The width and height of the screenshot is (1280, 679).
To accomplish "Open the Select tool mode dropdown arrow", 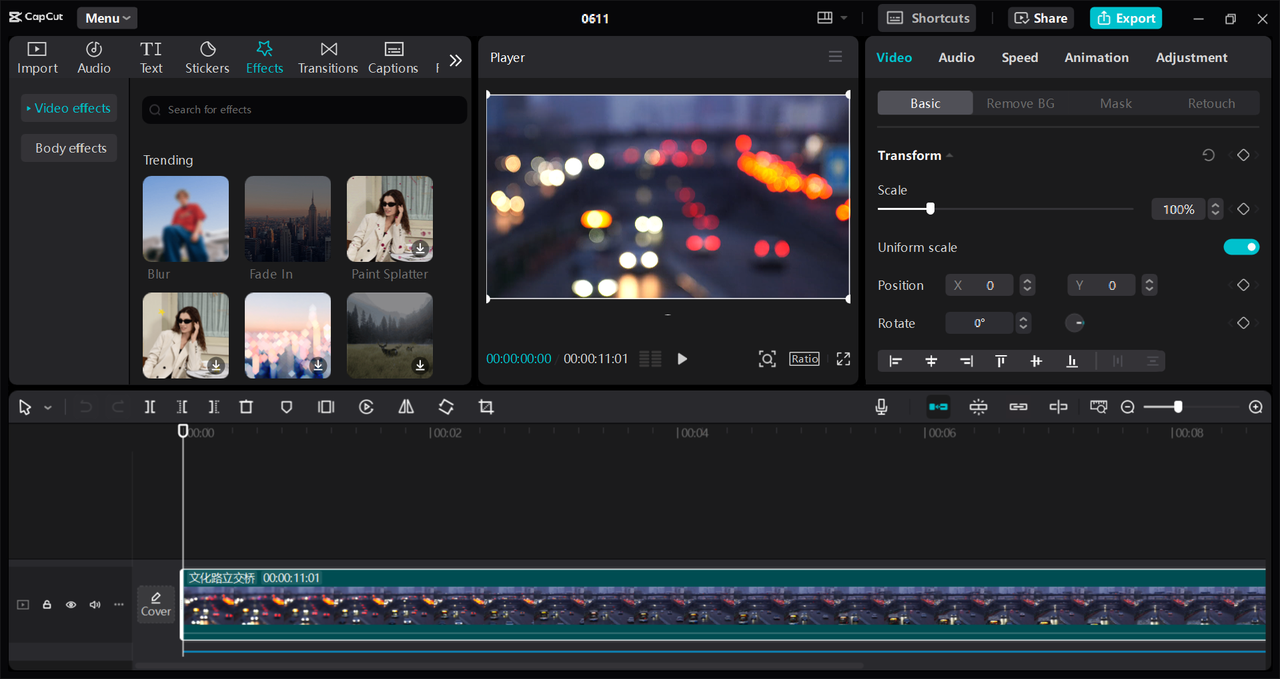I will pyautogui.click(x=47, y=408).
